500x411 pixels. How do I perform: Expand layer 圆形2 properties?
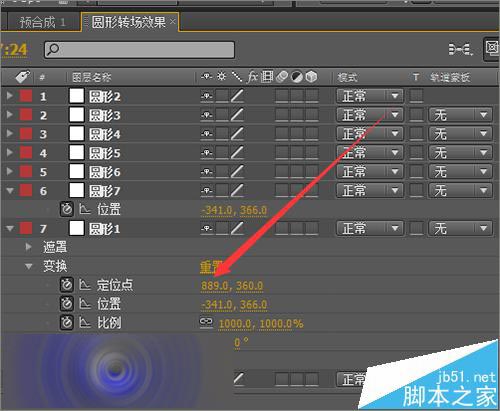10,96
